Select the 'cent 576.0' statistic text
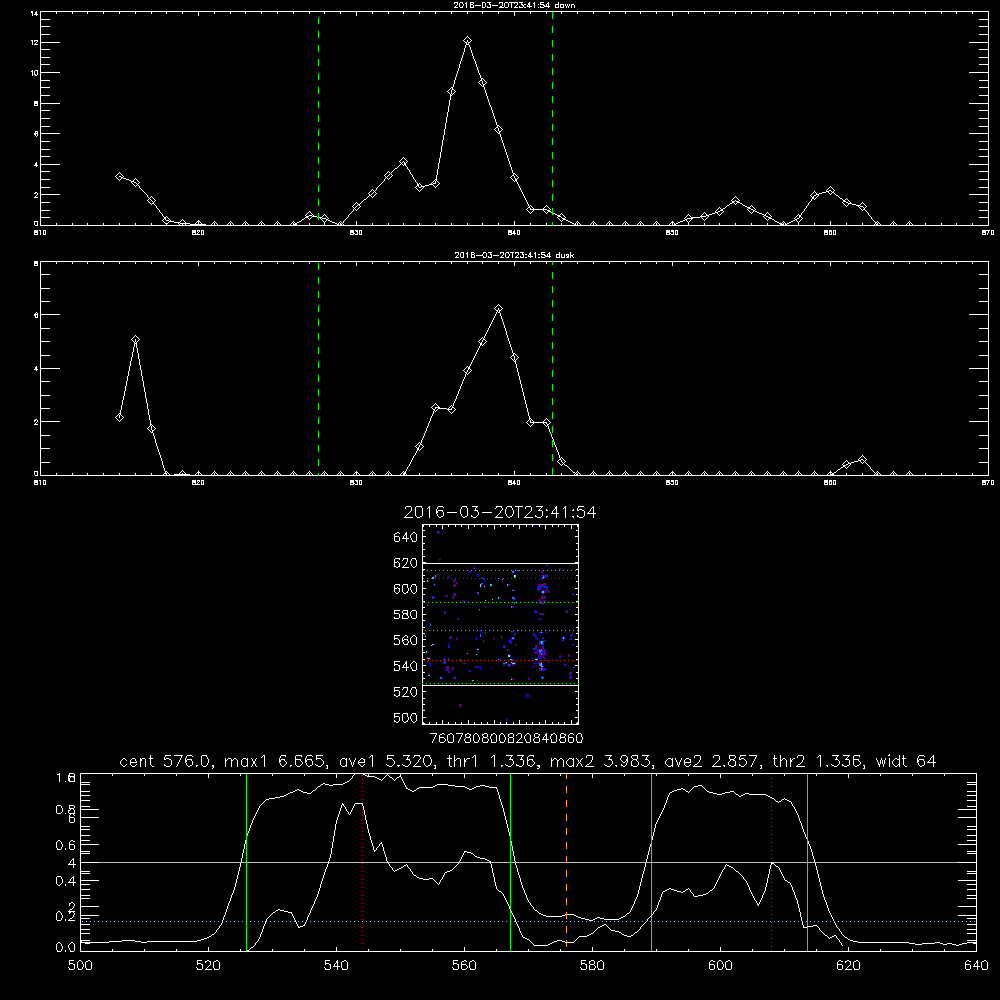This screenshot has height=1000, width=1000. click(x=166, y=761)
